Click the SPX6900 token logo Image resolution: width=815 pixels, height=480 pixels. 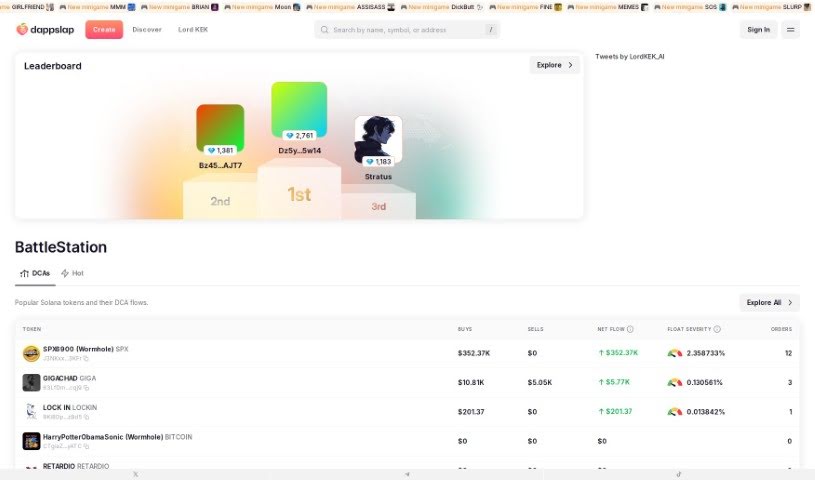click(31, 353)
